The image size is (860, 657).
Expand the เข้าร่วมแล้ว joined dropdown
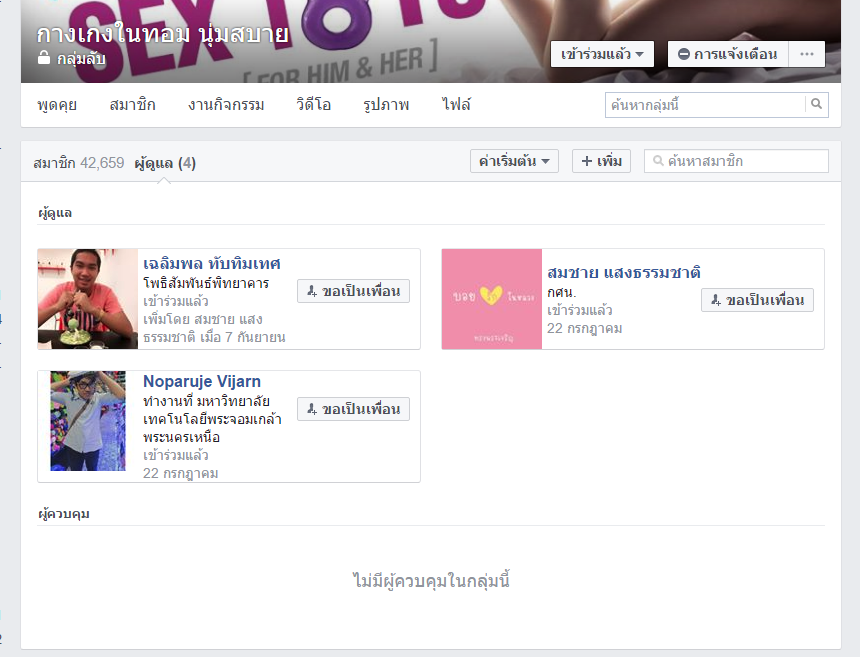coord(602,54)
